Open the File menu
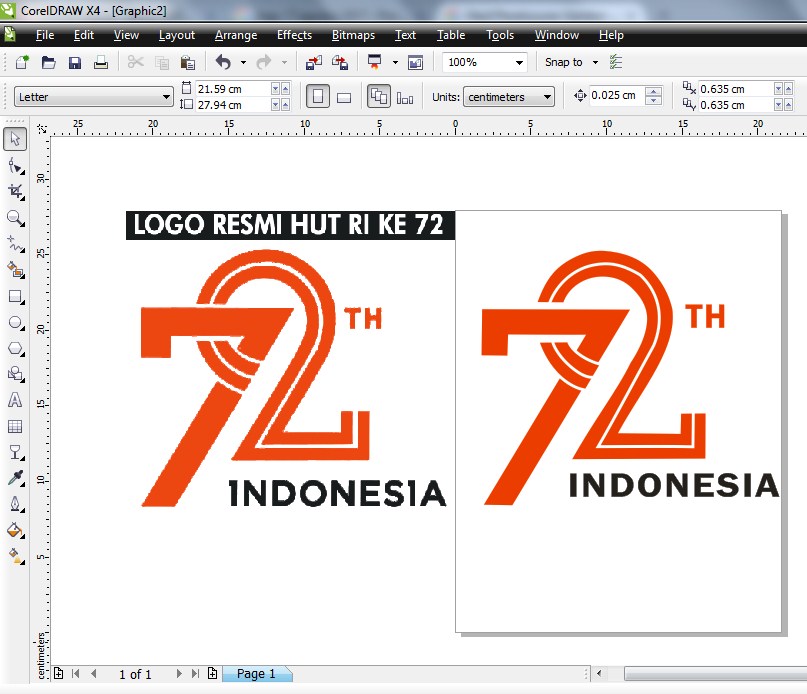This screenshot has width=807, height=694. tap(45, 35)
